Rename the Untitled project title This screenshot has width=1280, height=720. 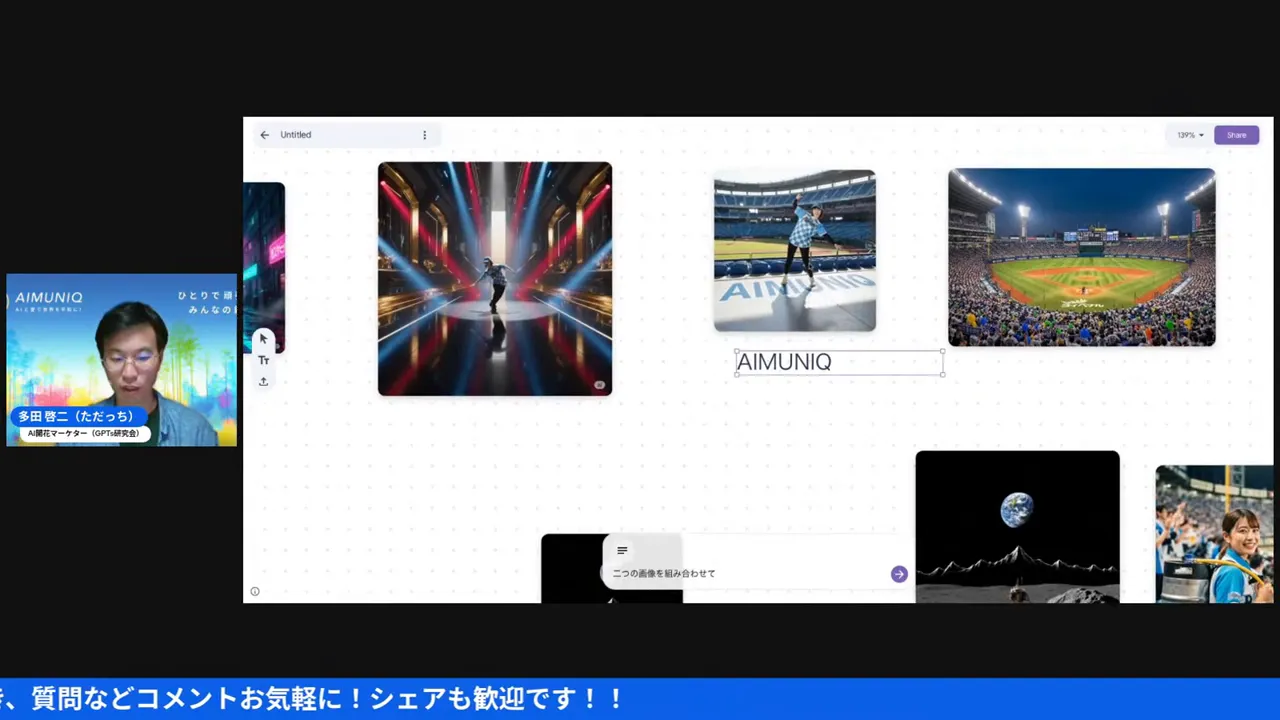[x=296, y=135]
